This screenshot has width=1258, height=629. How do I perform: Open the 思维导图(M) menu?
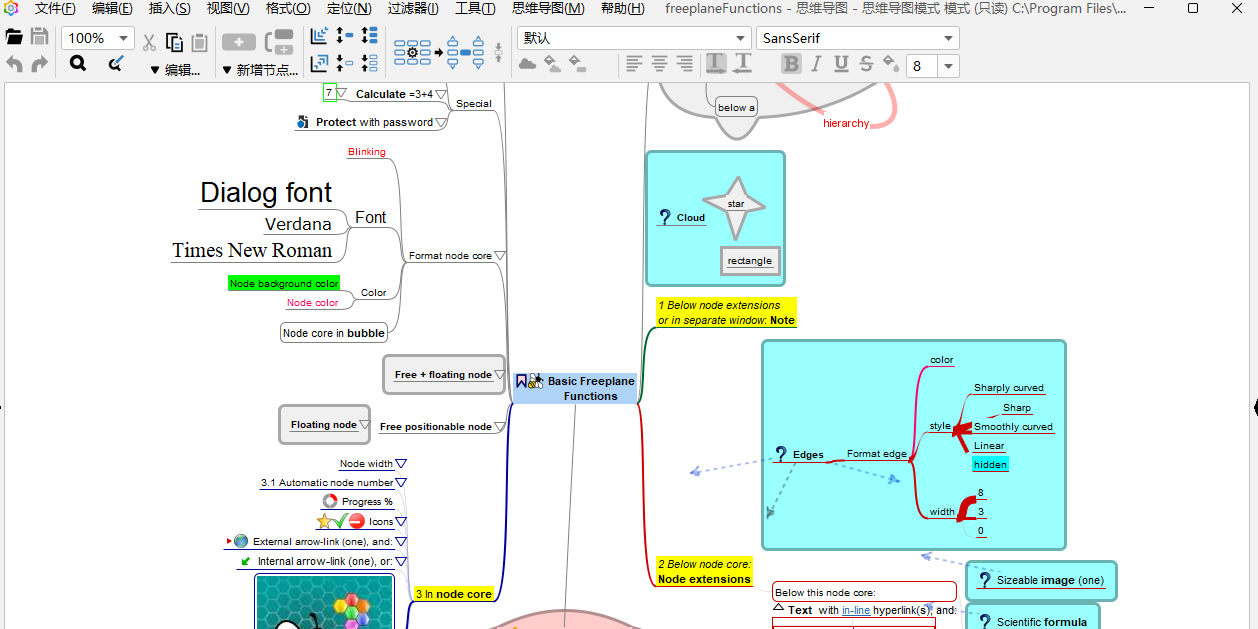(548, 9)
